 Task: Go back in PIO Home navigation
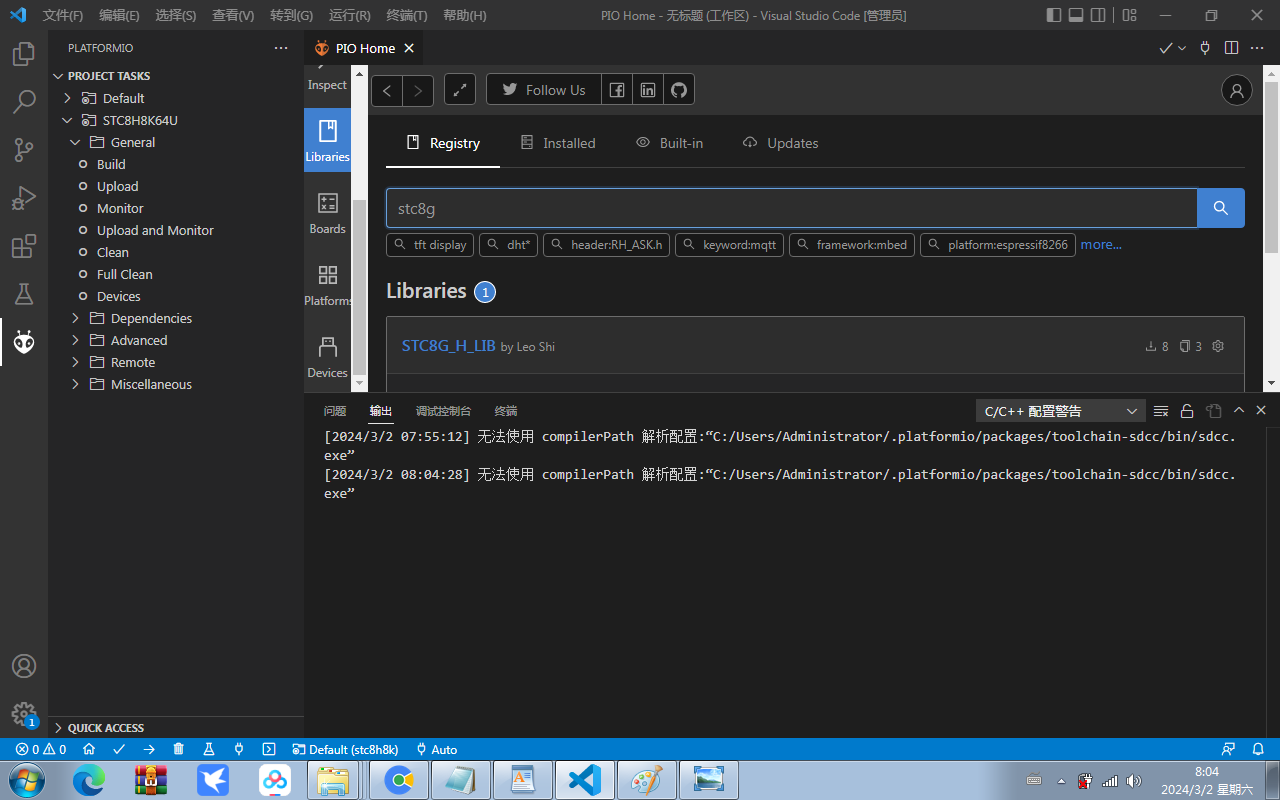[387, 90]
